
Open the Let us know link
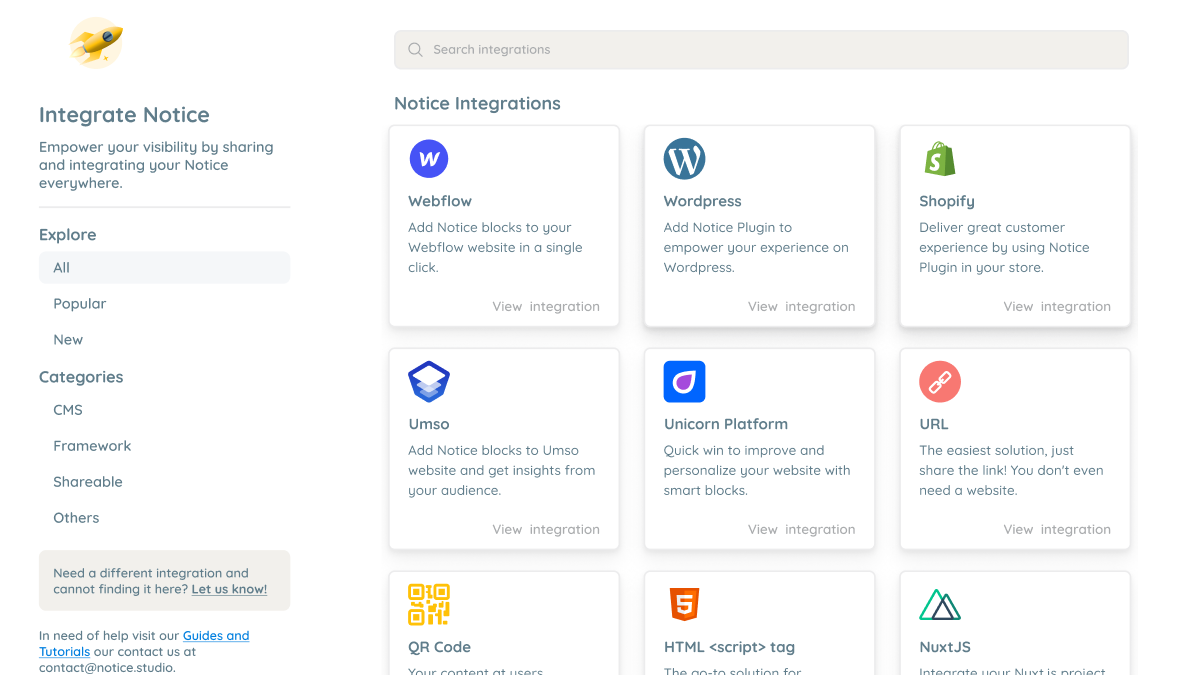click(229, 589)
